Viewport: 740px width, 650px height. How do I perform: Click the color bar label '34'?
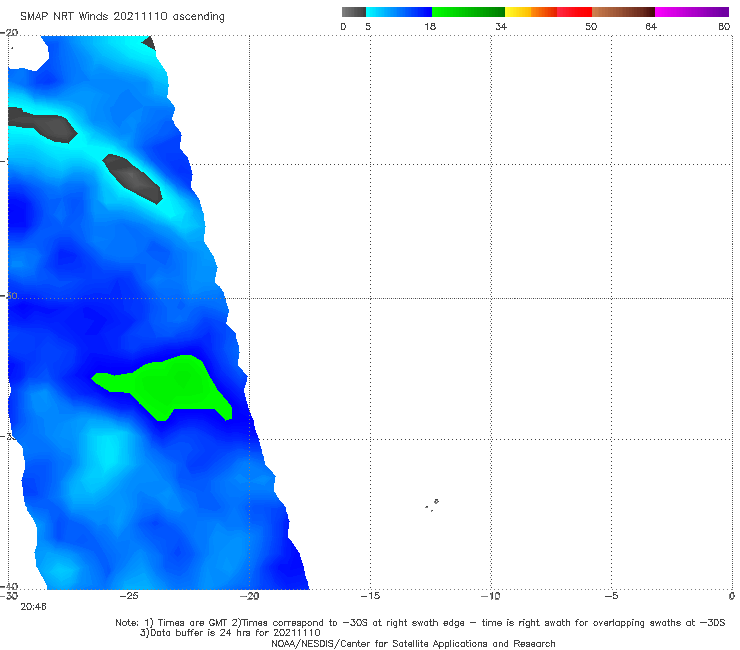click(501, 26)
